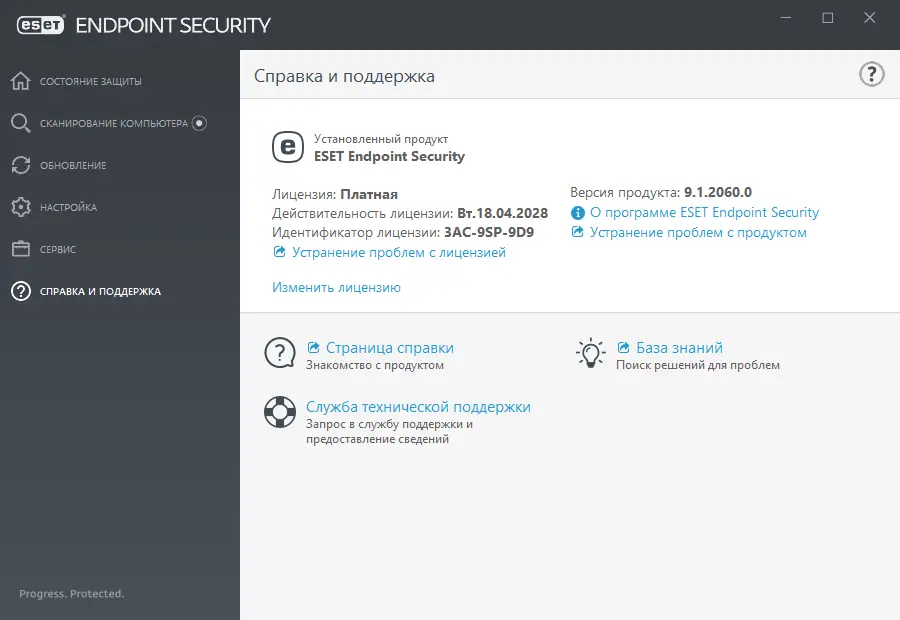Open Изменить лицензию link

tap(336, 288)
